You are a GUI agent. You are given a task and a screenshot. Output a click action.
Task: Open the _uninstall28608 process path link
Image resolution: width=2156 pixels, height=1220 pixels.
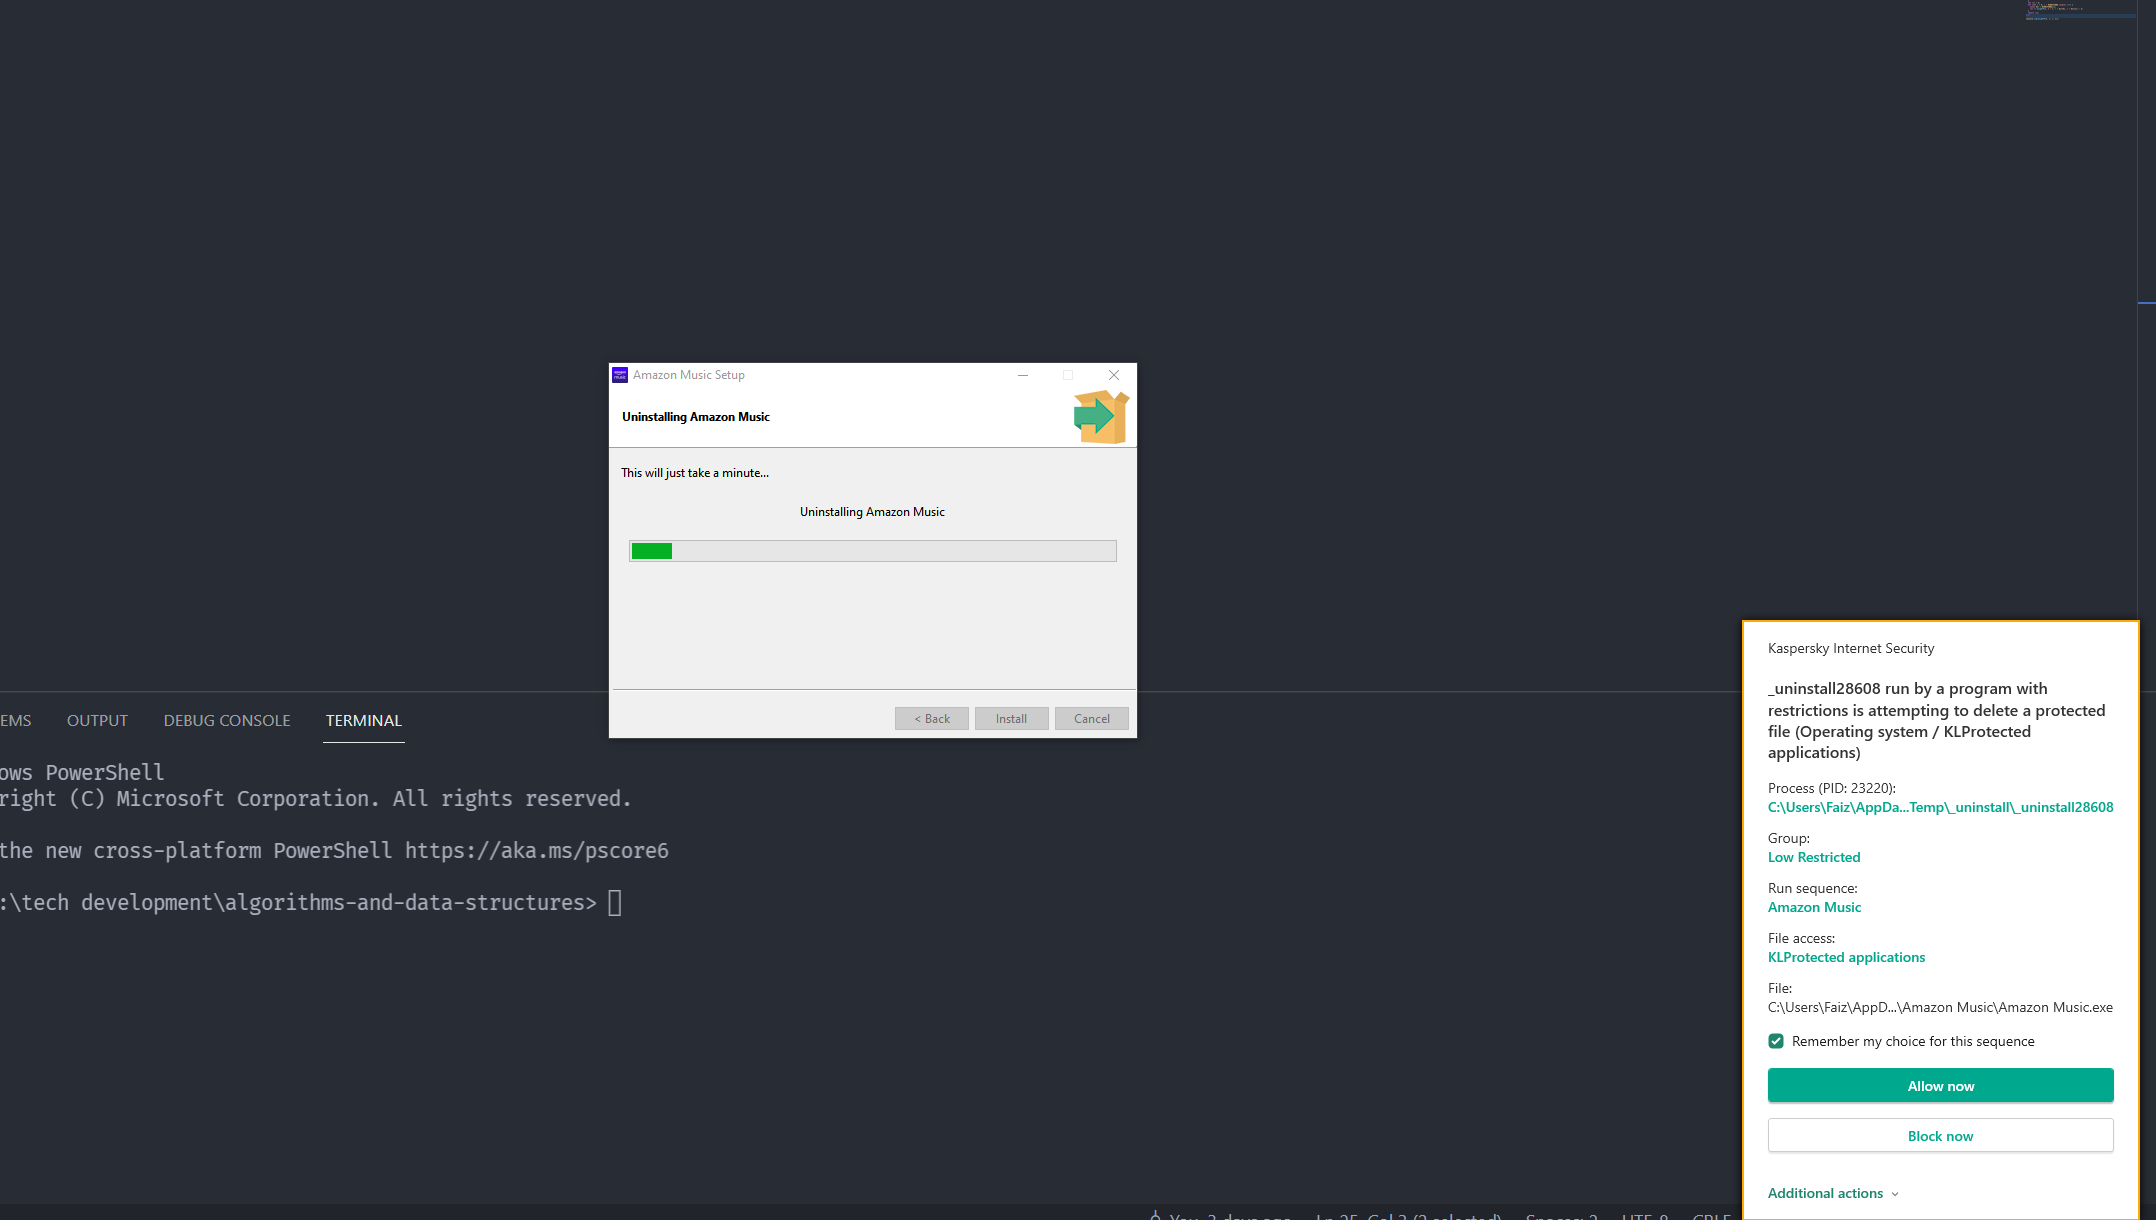click(x=1940, y=807)
